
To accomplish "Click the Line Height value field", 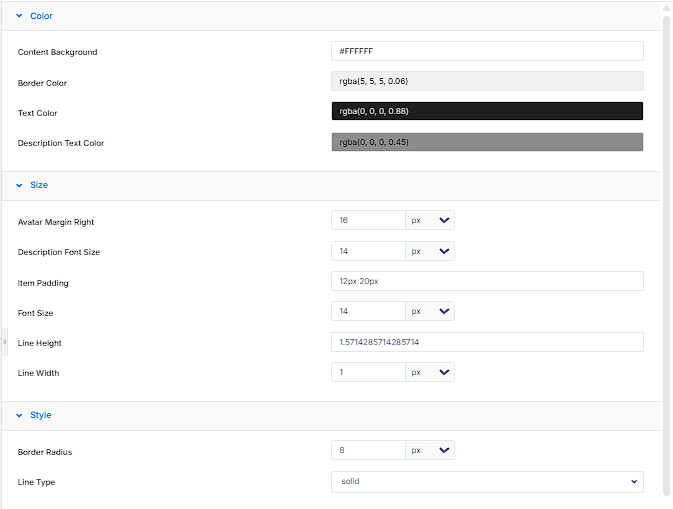I will pos(487,342).
